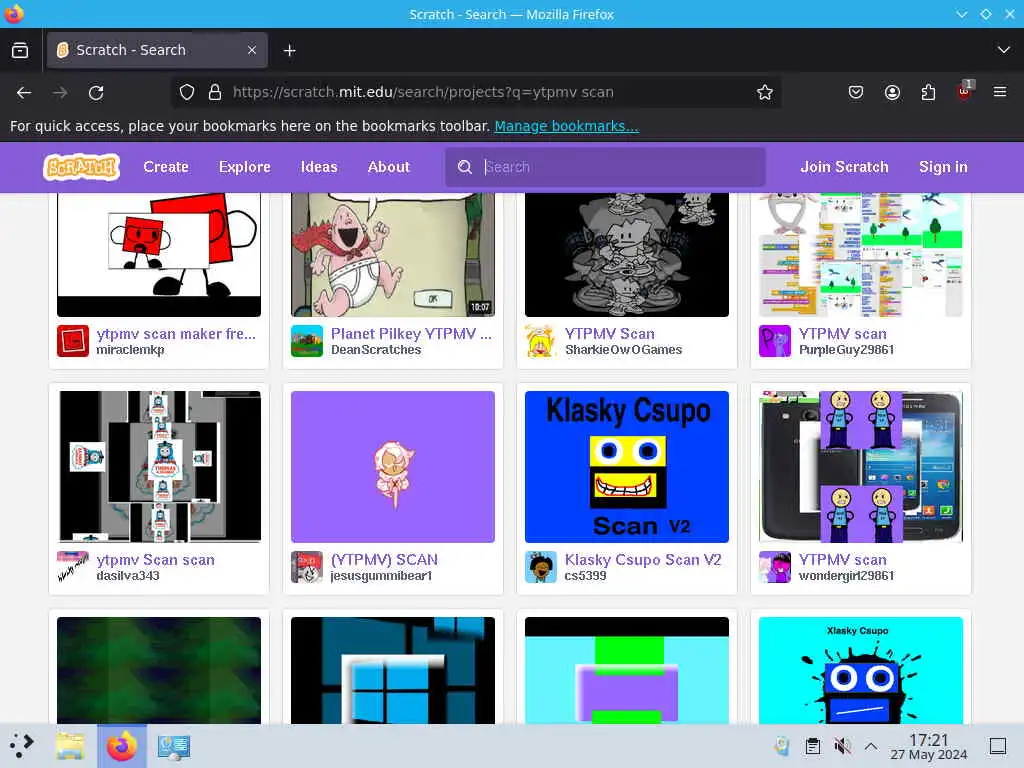The height and width of the screenshot is (768, 1024).
Task: Open project Planet Pilkey YTPMV
Action: click(411, 334)
